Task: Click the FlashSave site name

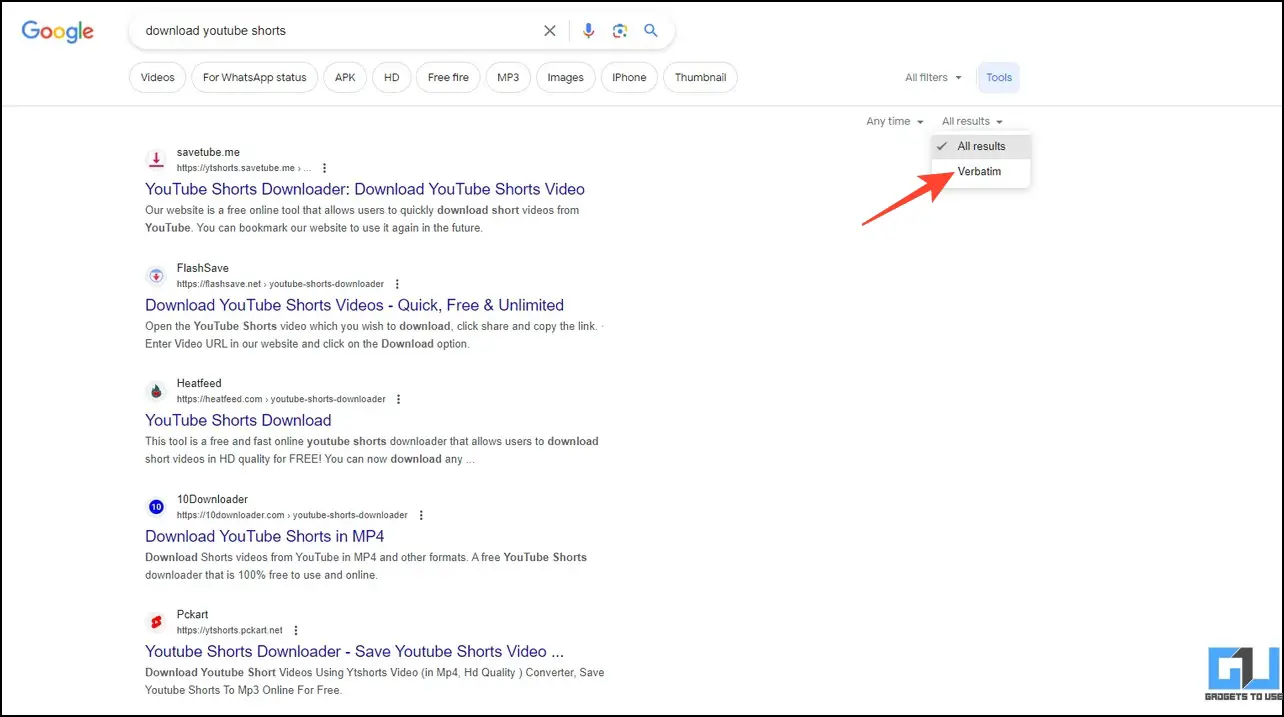Action: coord(203,268)
